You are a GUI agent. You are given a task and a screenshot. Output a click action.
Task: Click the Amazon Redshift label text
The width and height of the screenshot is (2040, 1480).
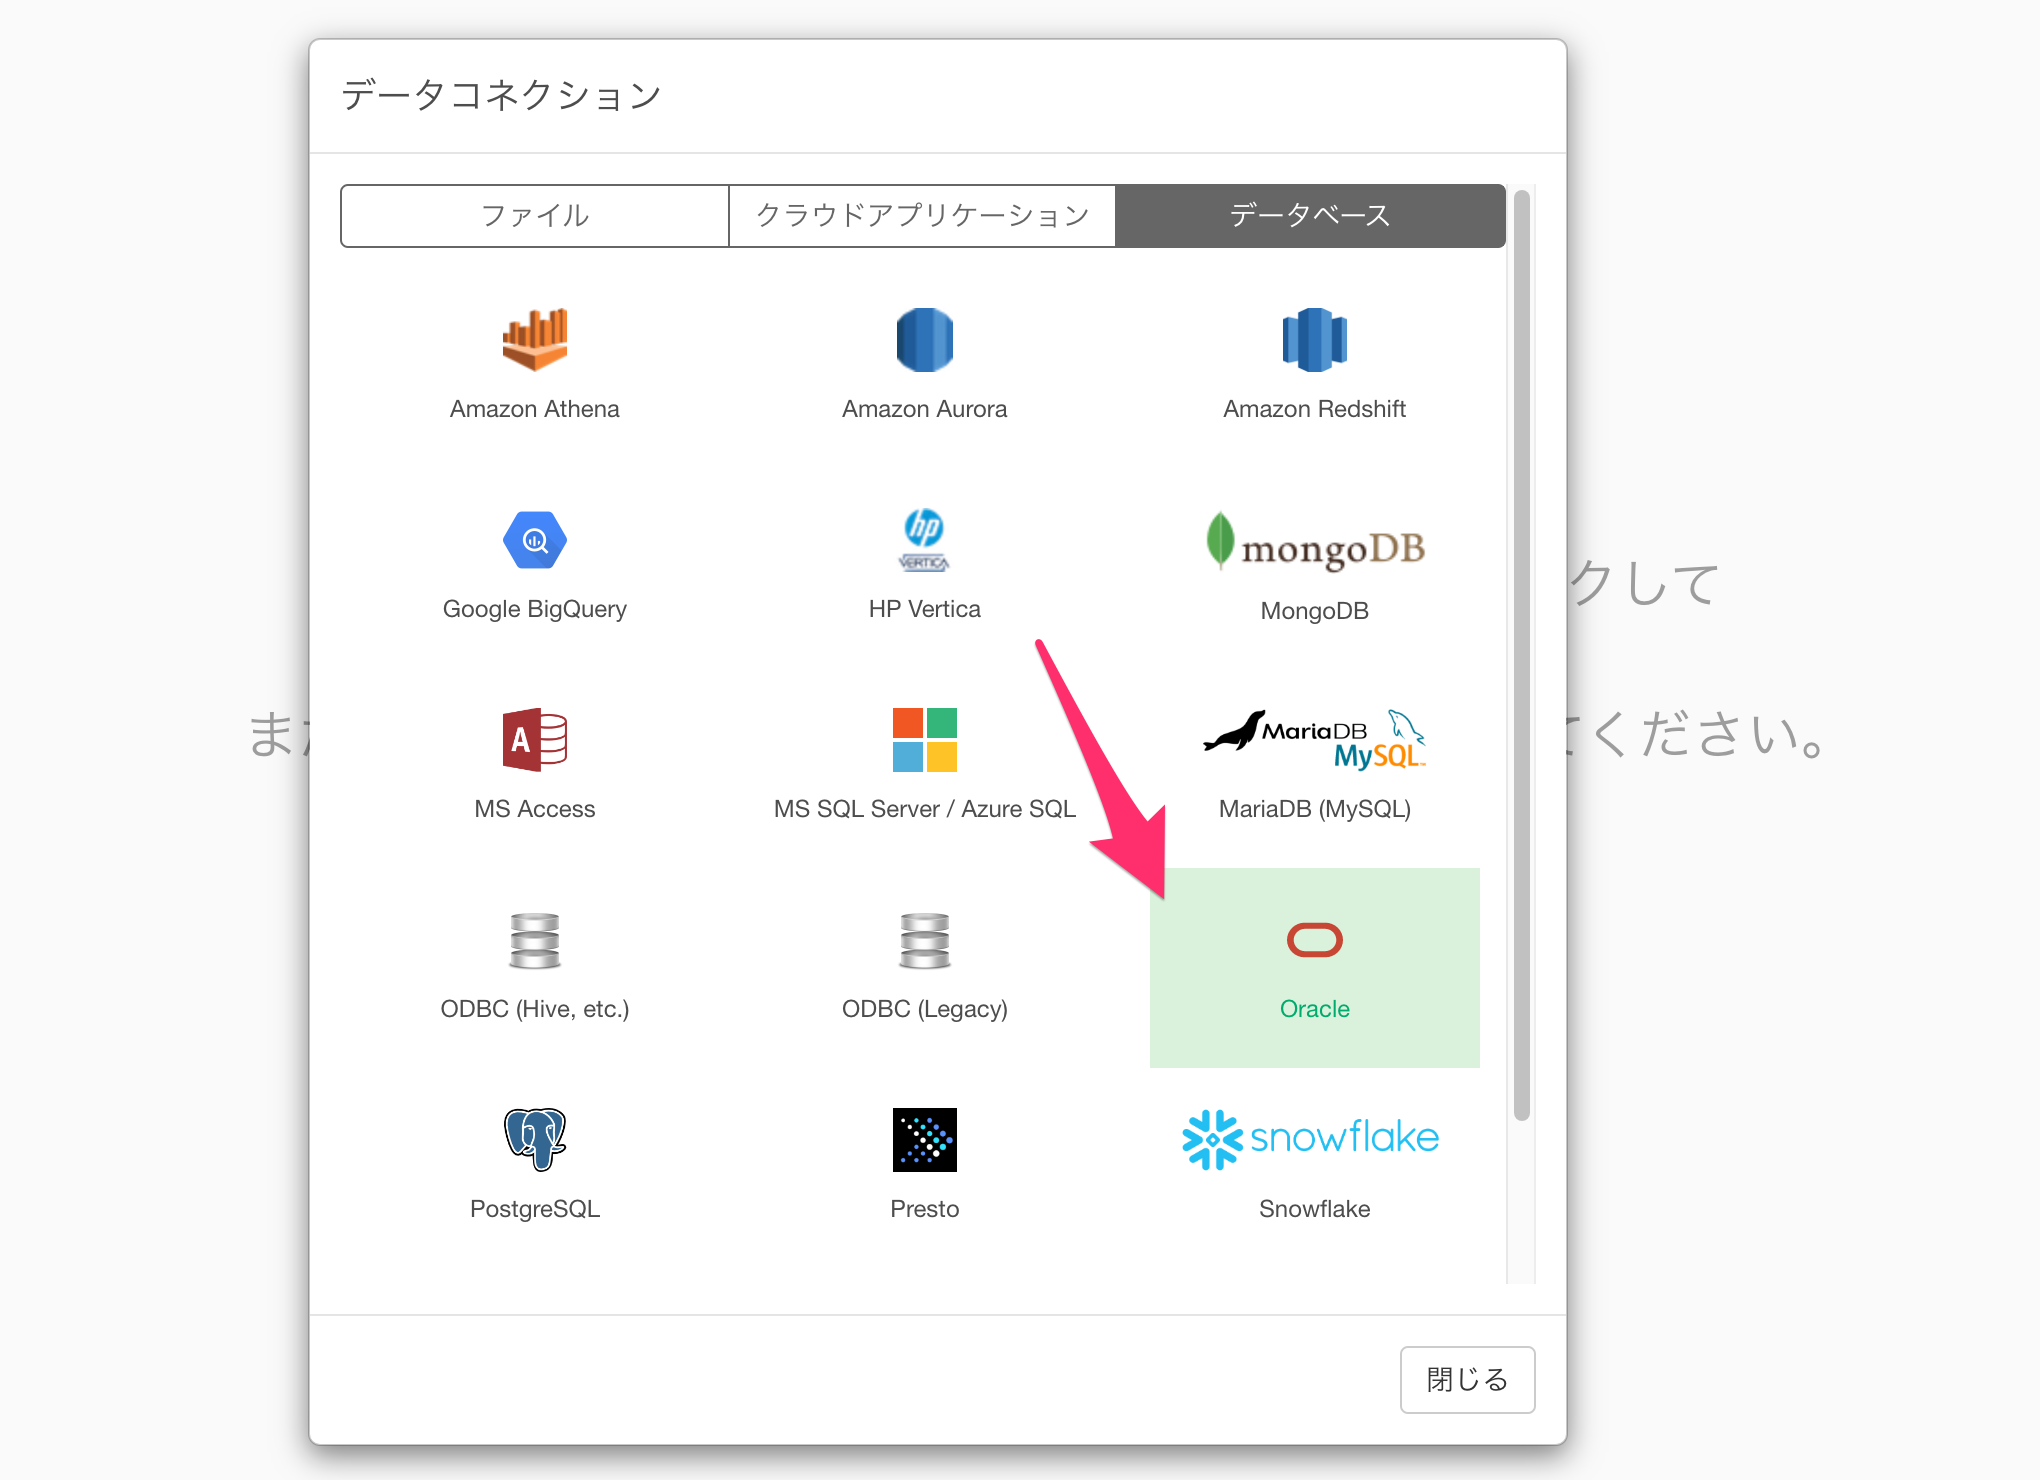click(x=1315, y=409)
